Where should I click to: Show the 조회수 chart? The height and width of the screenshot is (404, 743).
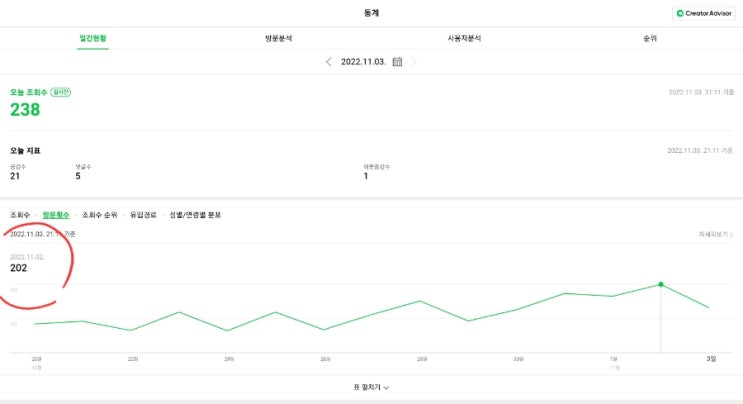20,215
